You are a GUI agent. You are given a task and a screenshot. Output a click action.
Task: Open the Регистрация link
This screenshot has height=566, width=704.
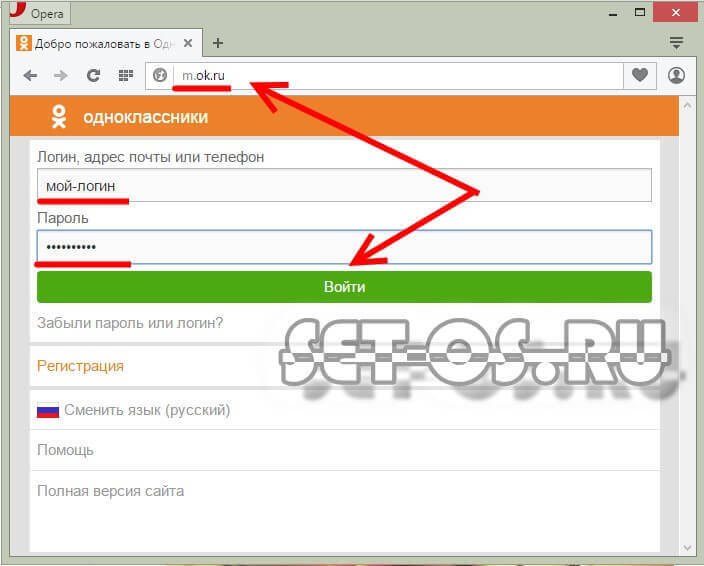click(80, 366)
